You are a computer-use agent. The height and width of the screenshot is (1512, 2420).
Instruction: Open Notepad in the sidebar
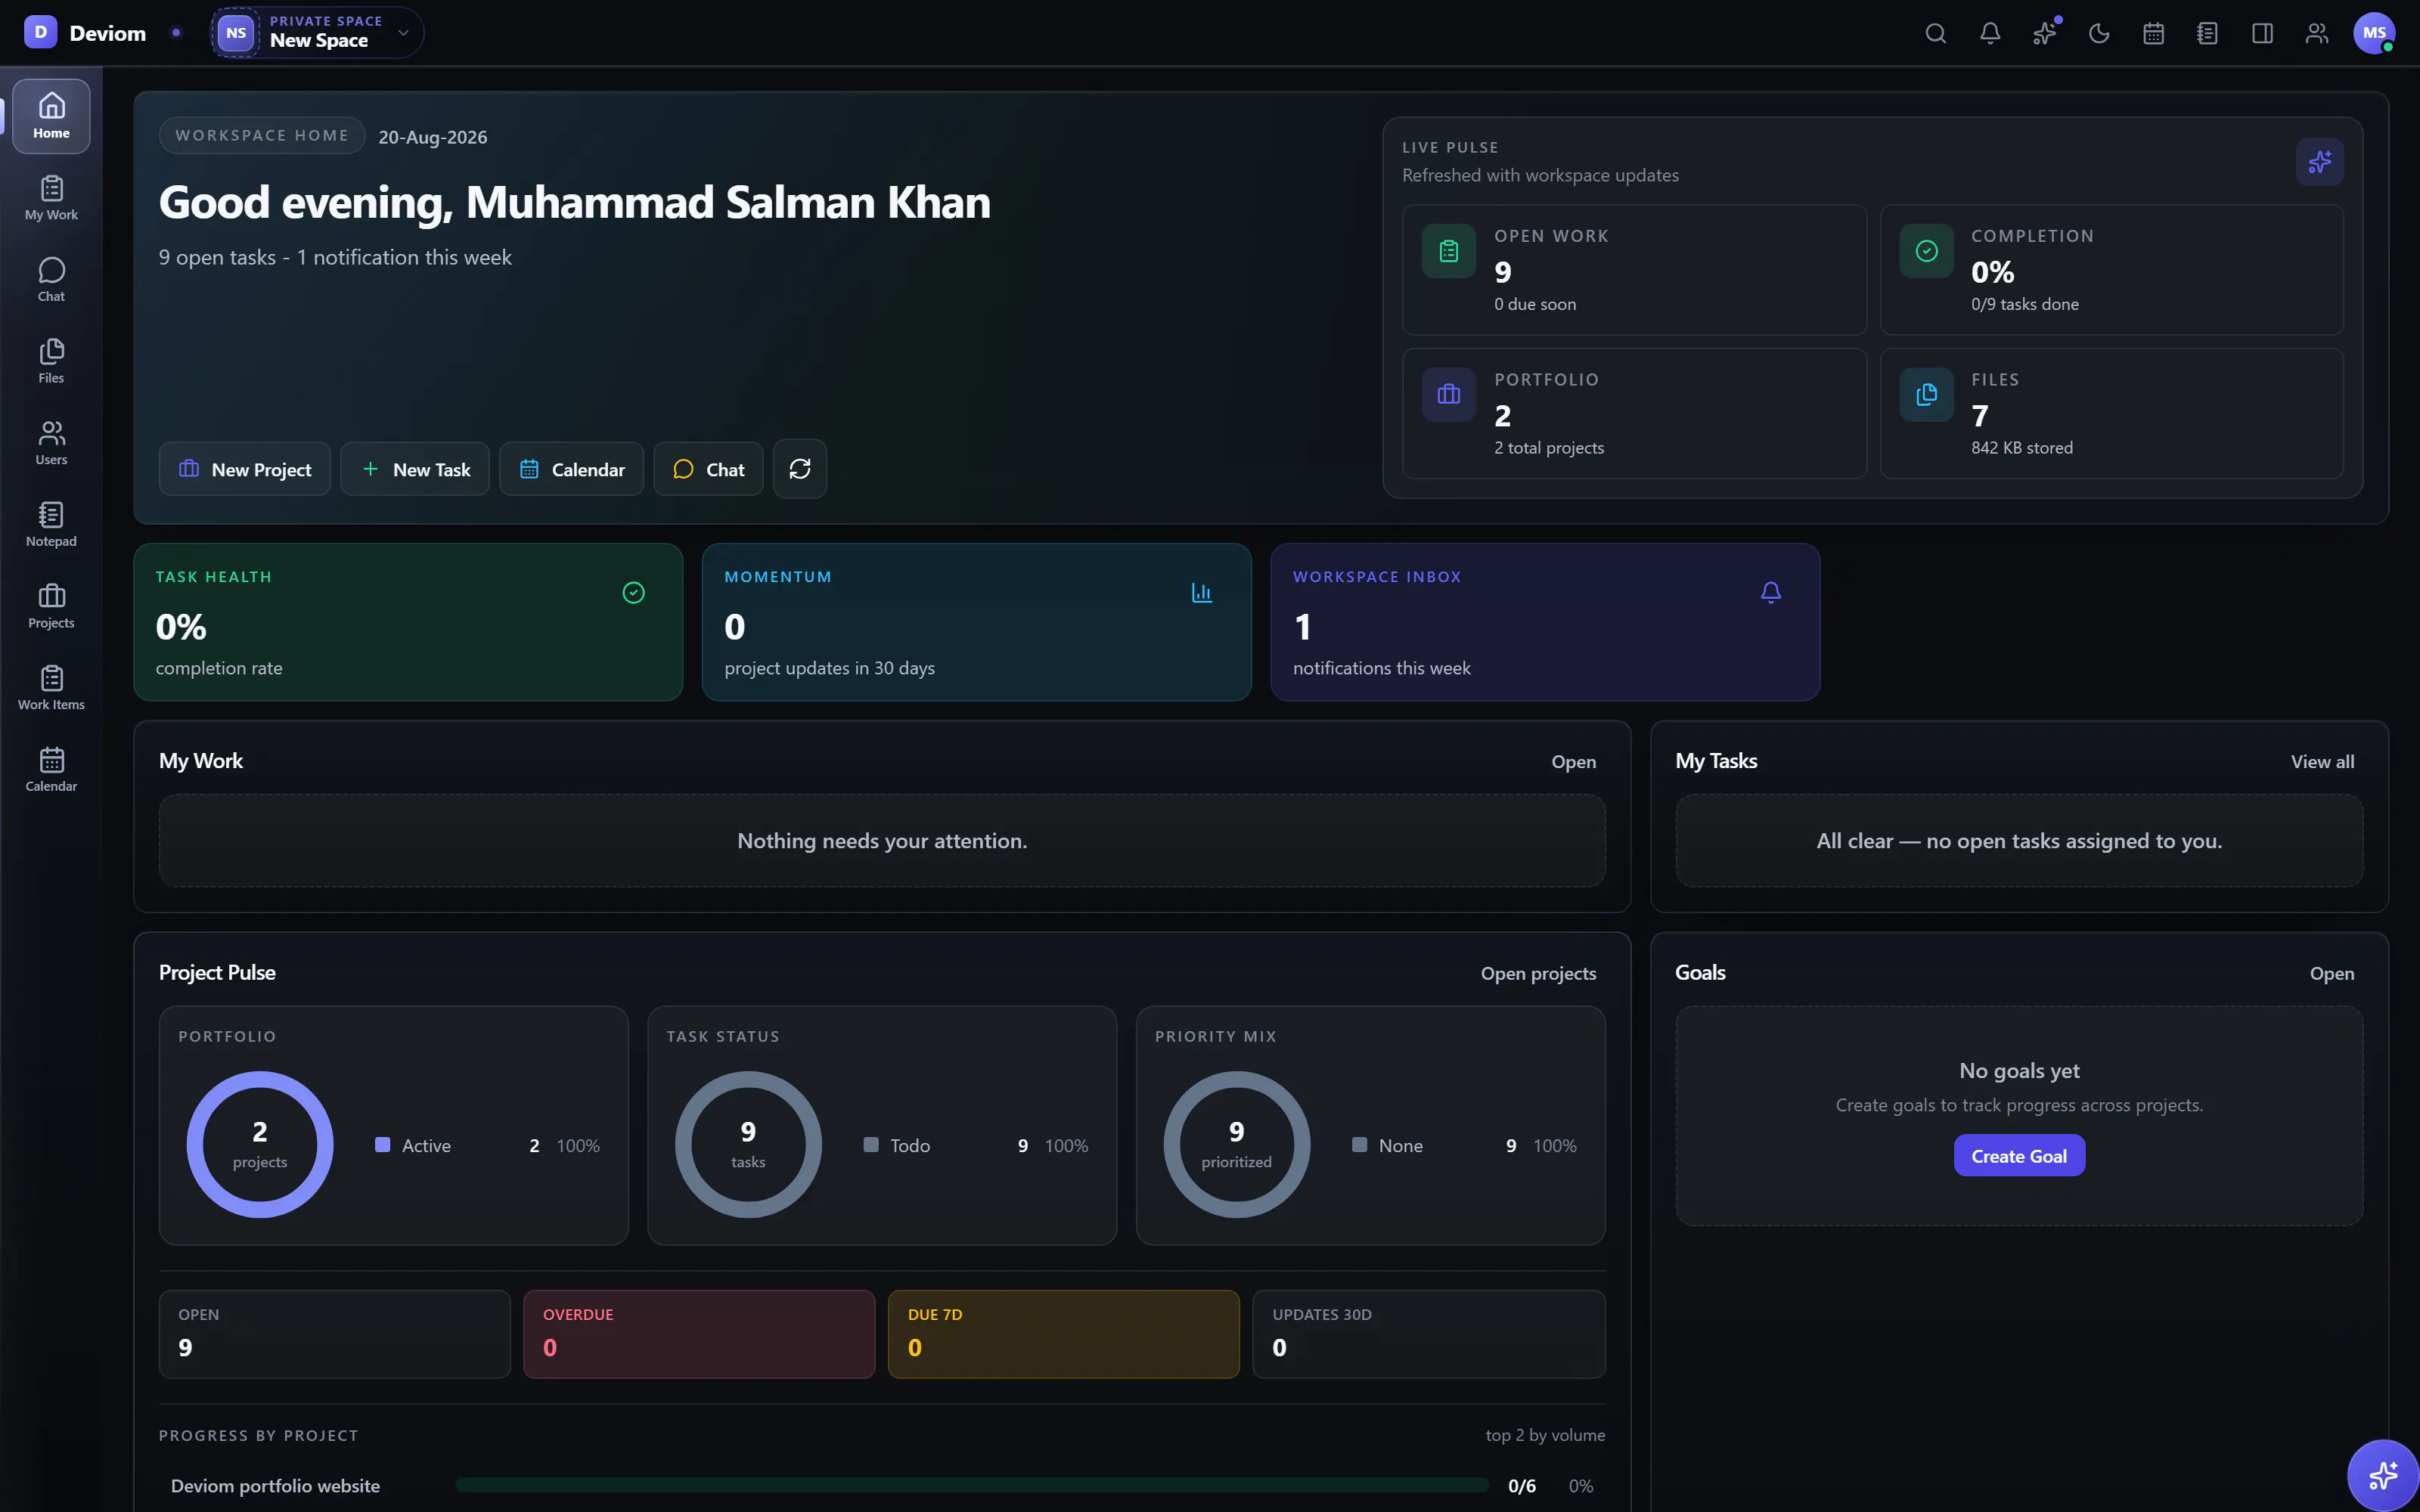point(51,525)
